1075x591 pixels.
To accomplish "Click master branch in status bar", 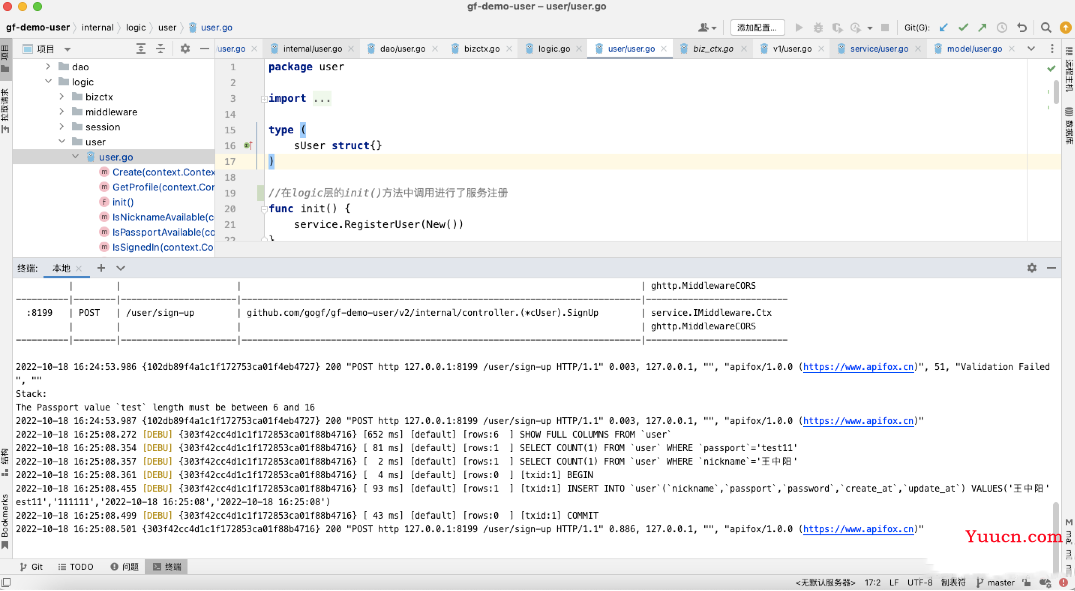I will (x=995, y=583).
